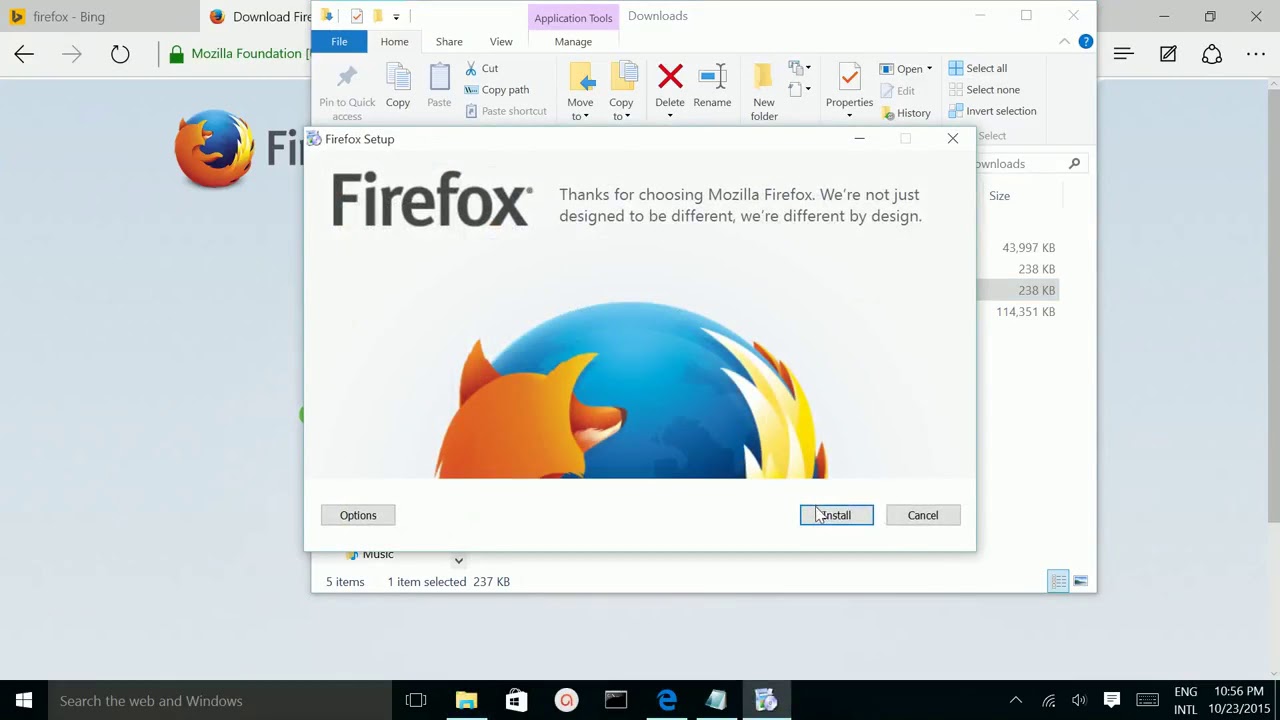The width and height of the screenshot is (1280, 720).
Task: Click Edit in the ribbon
Action: point(897,90)
